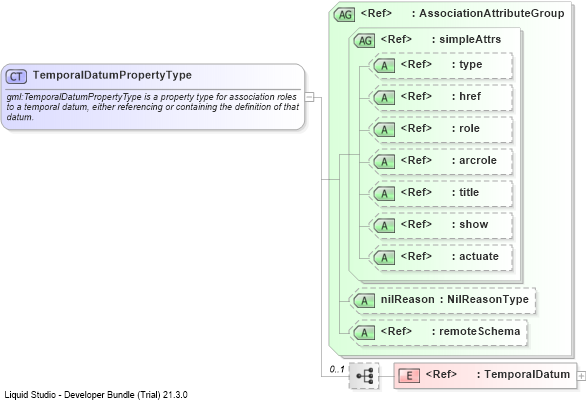Click the A icon of the arcrole attribute

tap(384, 162)
